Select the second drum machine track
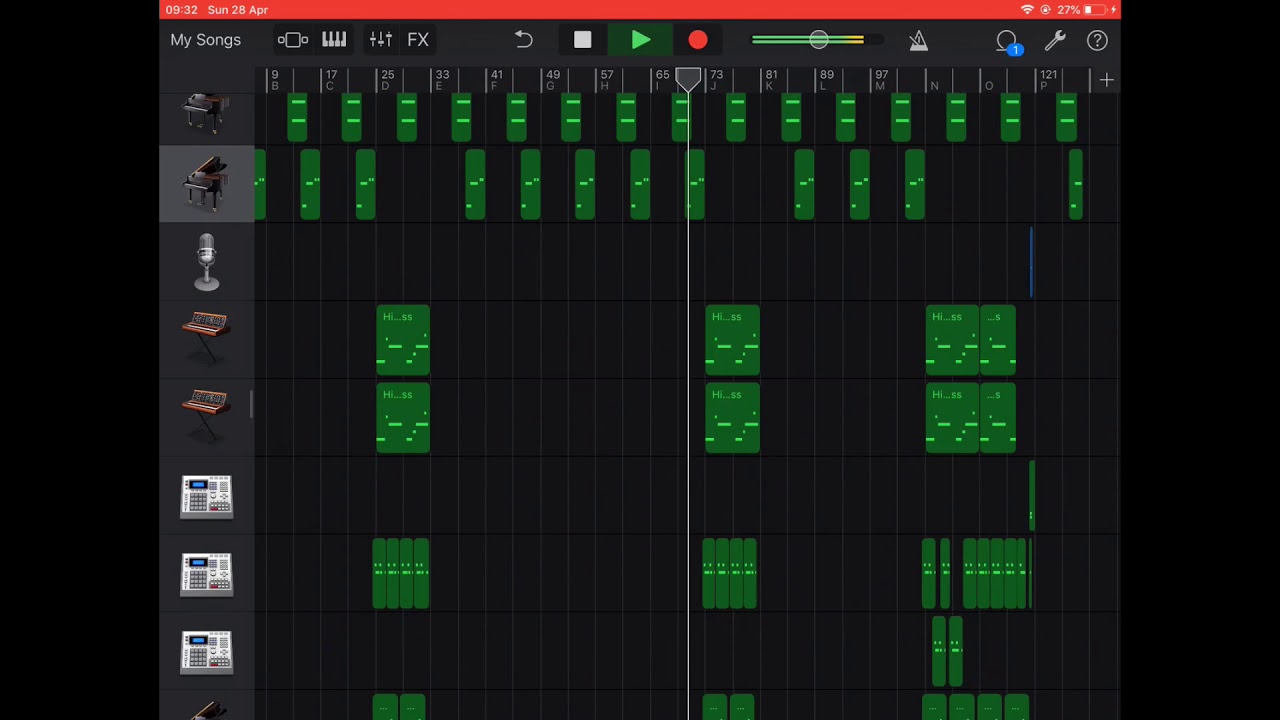 [x=206, y=574]
